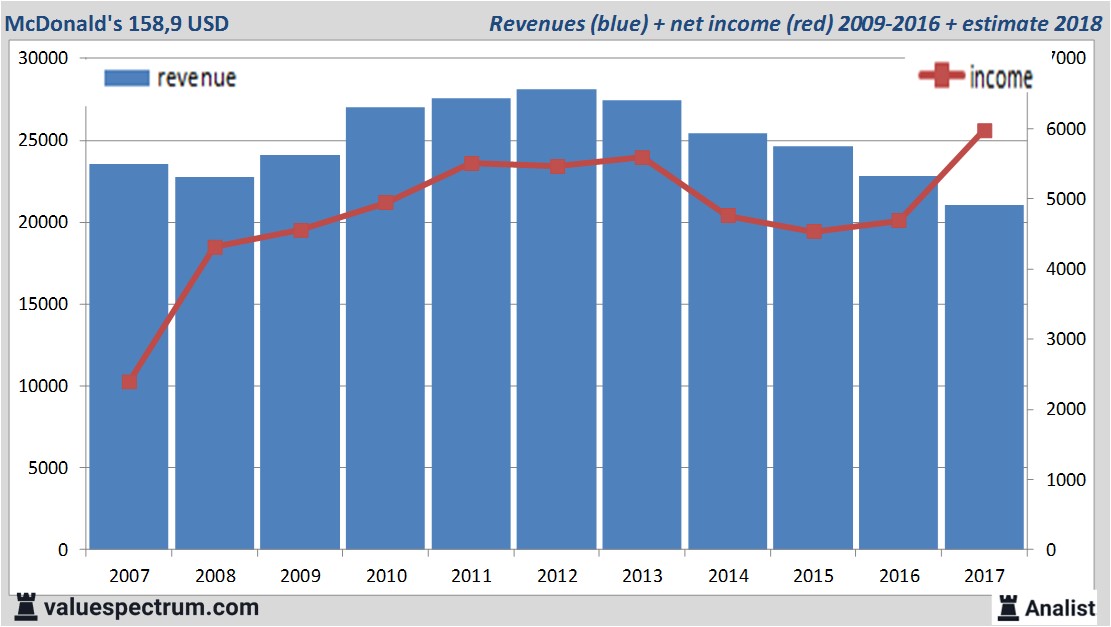Click the 2013 x-axis year label
This screenshot has height=627, width=1111.
(642, 575)
